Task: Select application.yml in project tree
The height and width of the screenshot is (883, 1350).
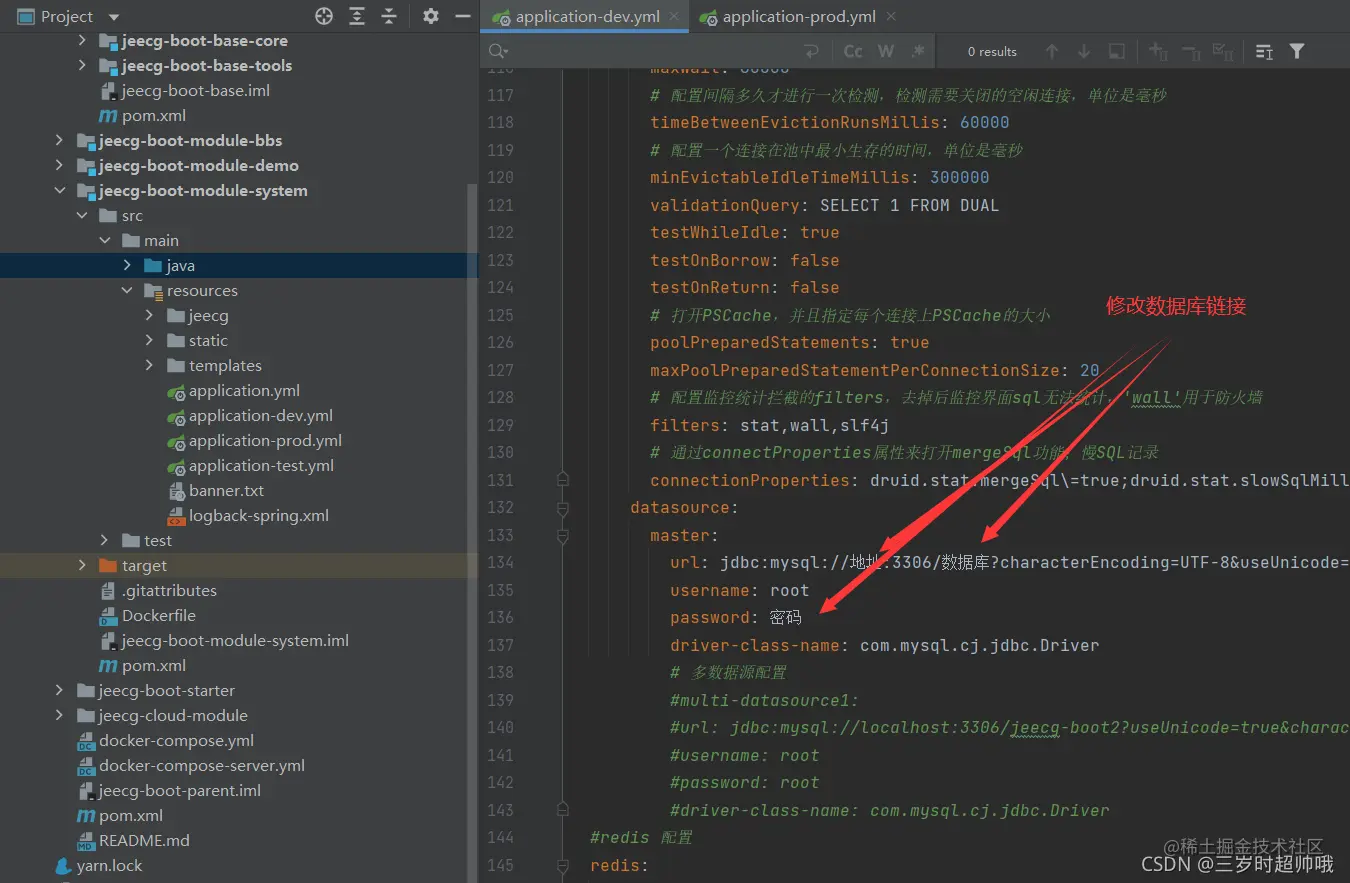Action: tap(244, 391)
